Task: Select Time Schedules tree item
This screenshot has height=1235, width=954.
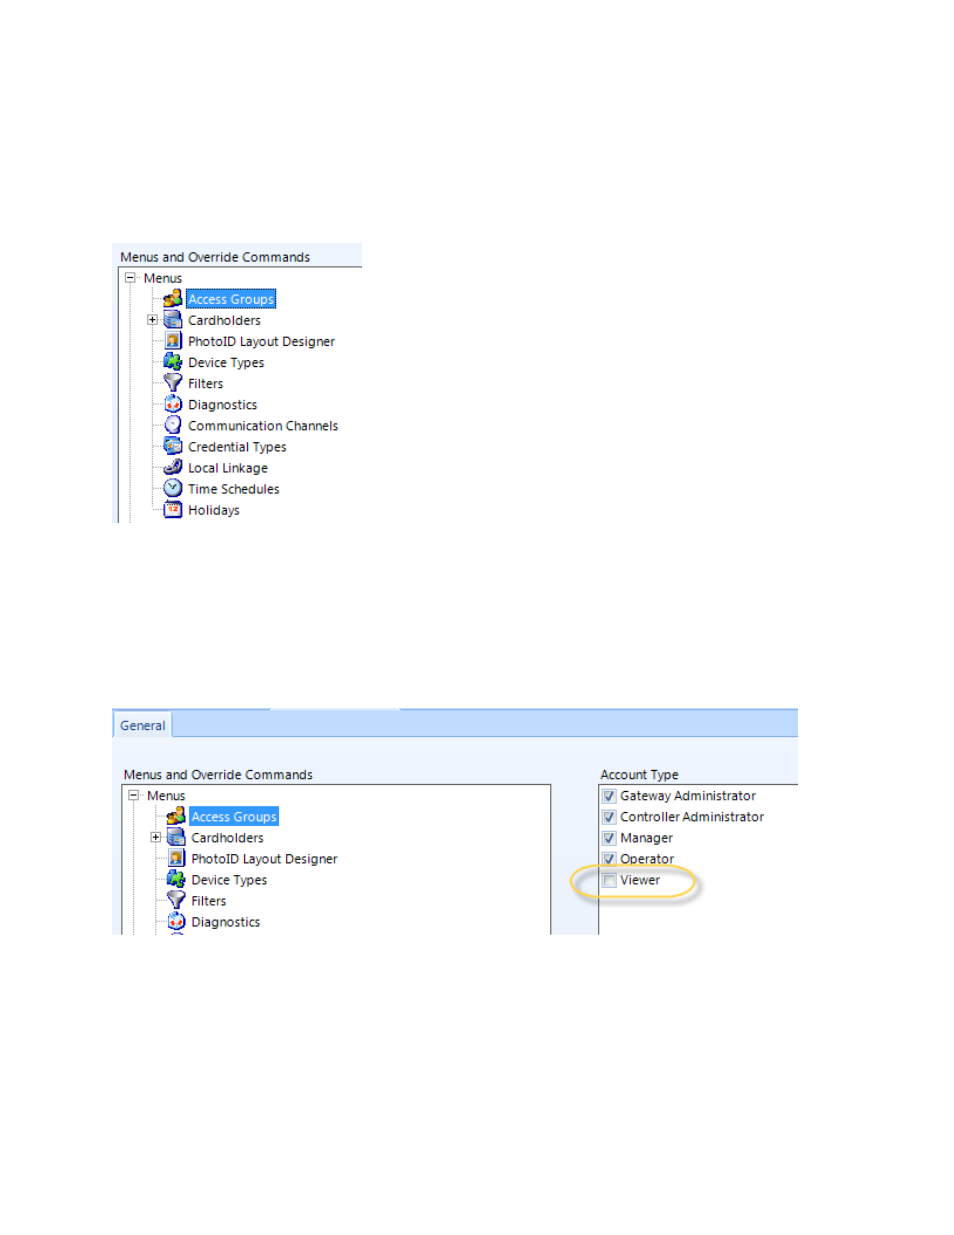Action: [x=233, y=488]
